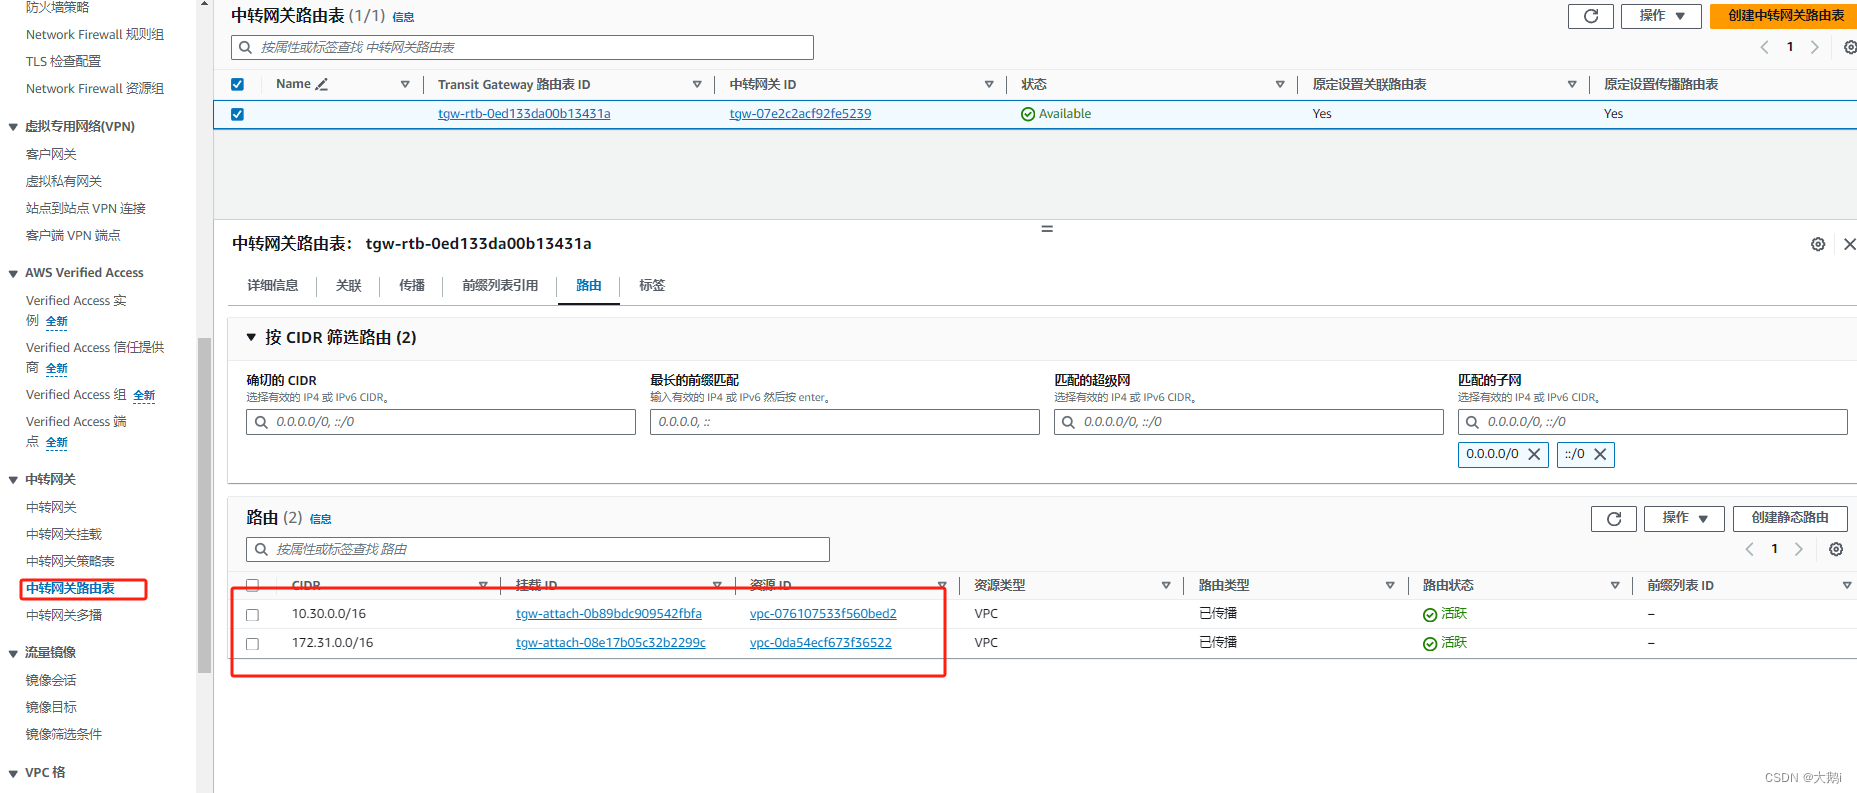Sort routes by route type column

(x=1390, y=585)
